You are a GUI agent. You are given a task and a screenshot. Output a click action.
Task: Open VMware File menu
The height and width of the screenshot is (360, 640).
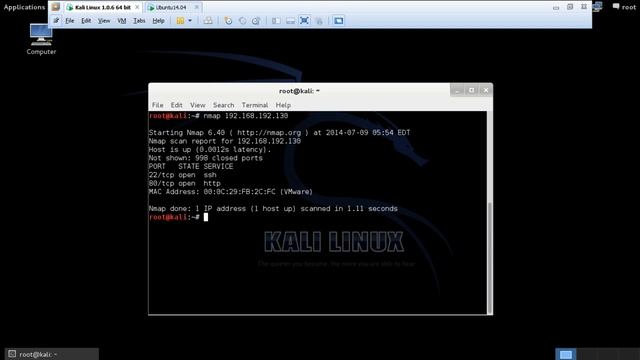(70, 20)
